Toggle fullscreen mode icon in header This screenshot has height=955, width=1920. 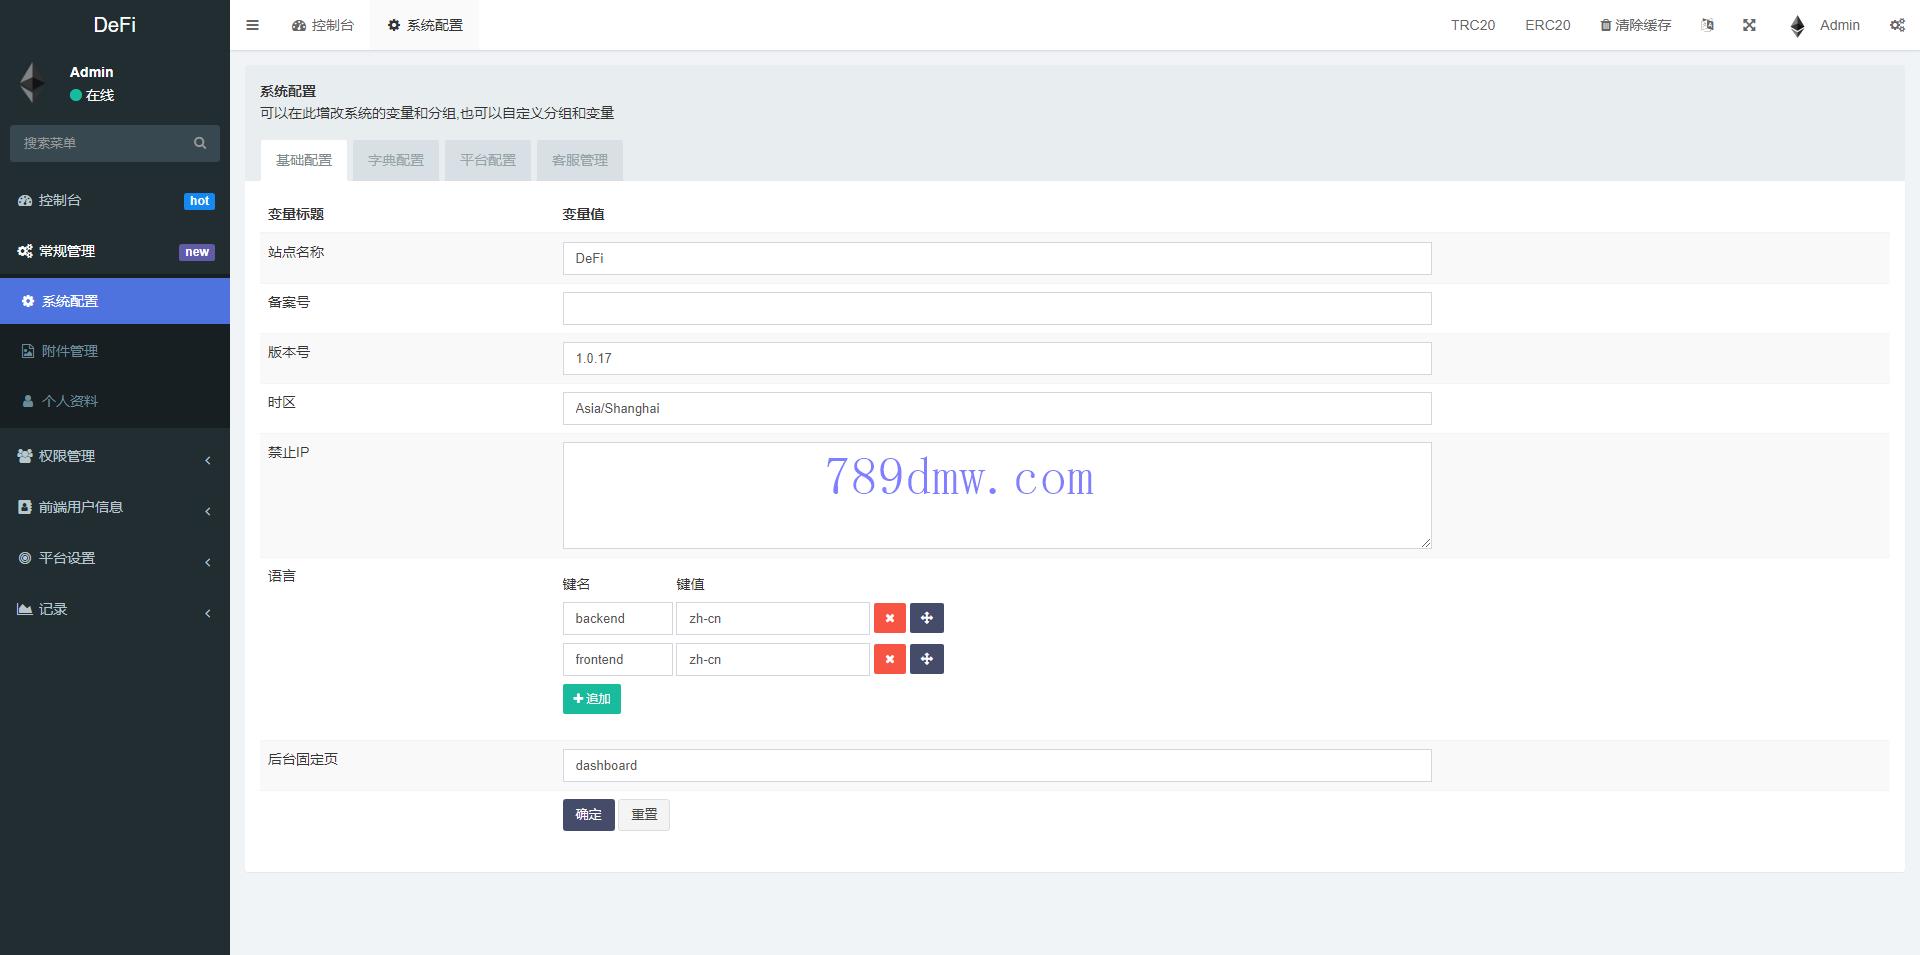[1749, 25]
